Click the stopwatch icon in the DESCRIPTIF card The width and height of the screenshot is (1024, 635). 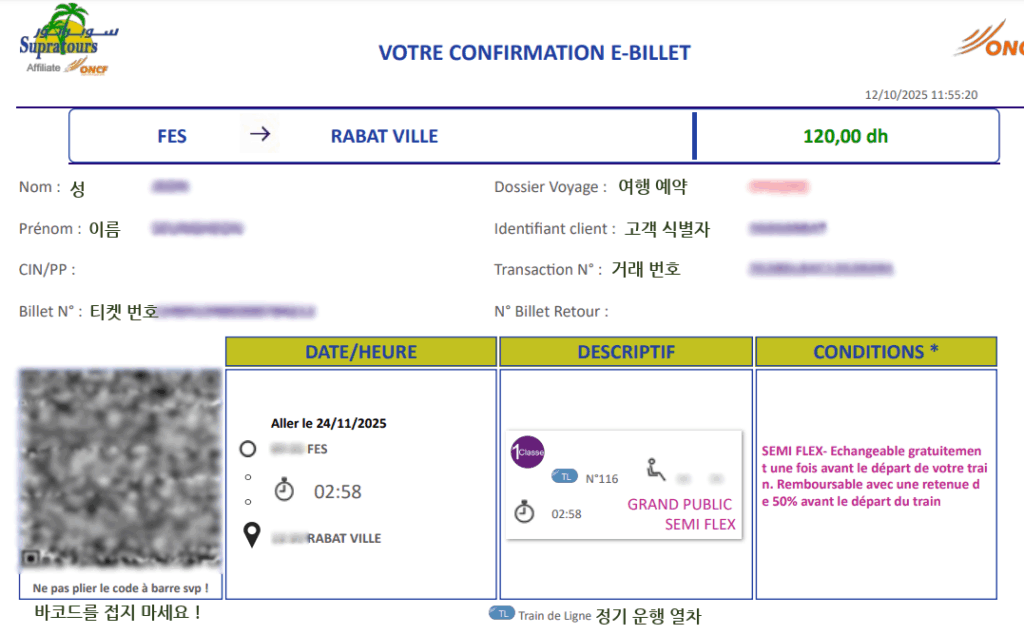[x=524, y=513]
